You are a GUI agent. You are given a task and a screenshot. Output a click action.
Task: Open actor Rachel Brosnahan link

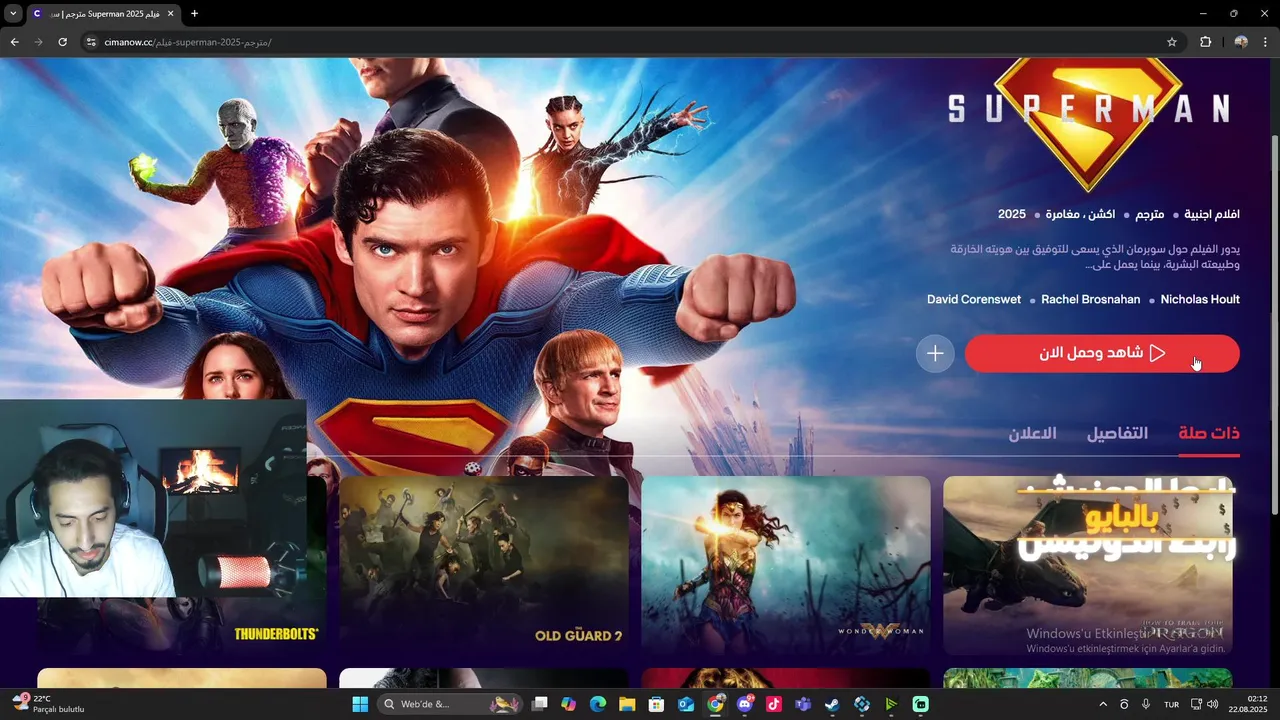click(x=1090, y=299)
